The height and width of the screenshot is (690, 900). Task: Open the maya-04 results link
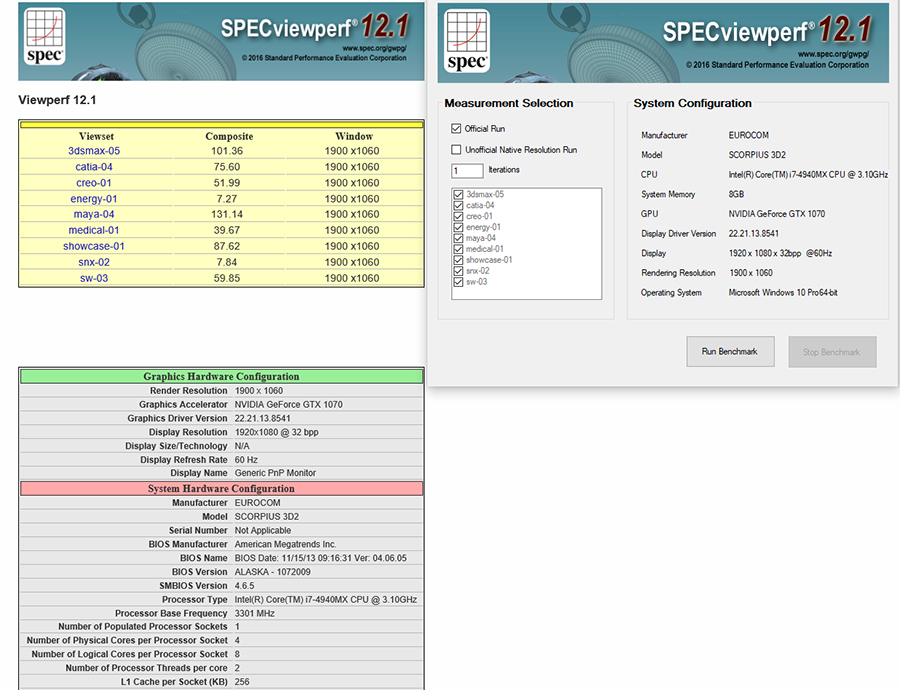point(94,214)
